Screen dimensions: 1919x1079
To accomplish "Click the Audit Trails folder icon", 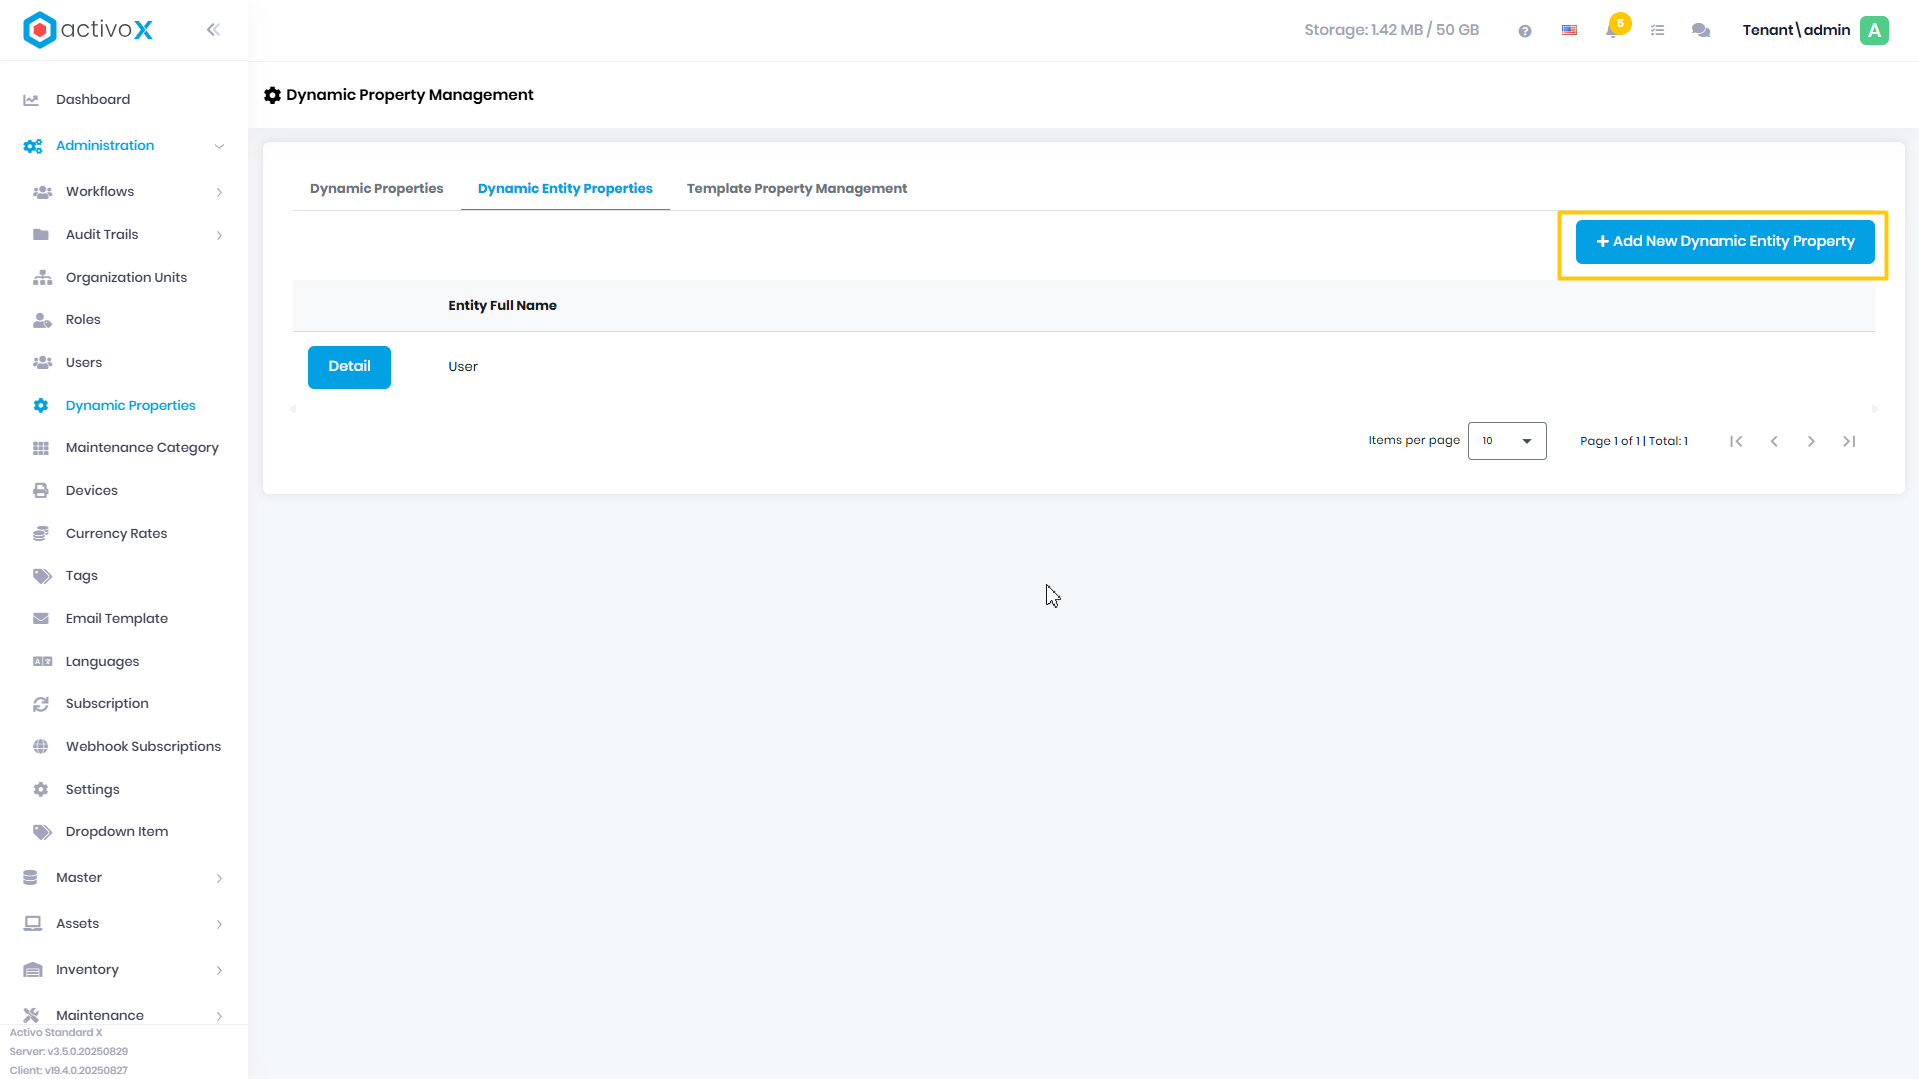I will pyautogui.click(x=41, y=235).
